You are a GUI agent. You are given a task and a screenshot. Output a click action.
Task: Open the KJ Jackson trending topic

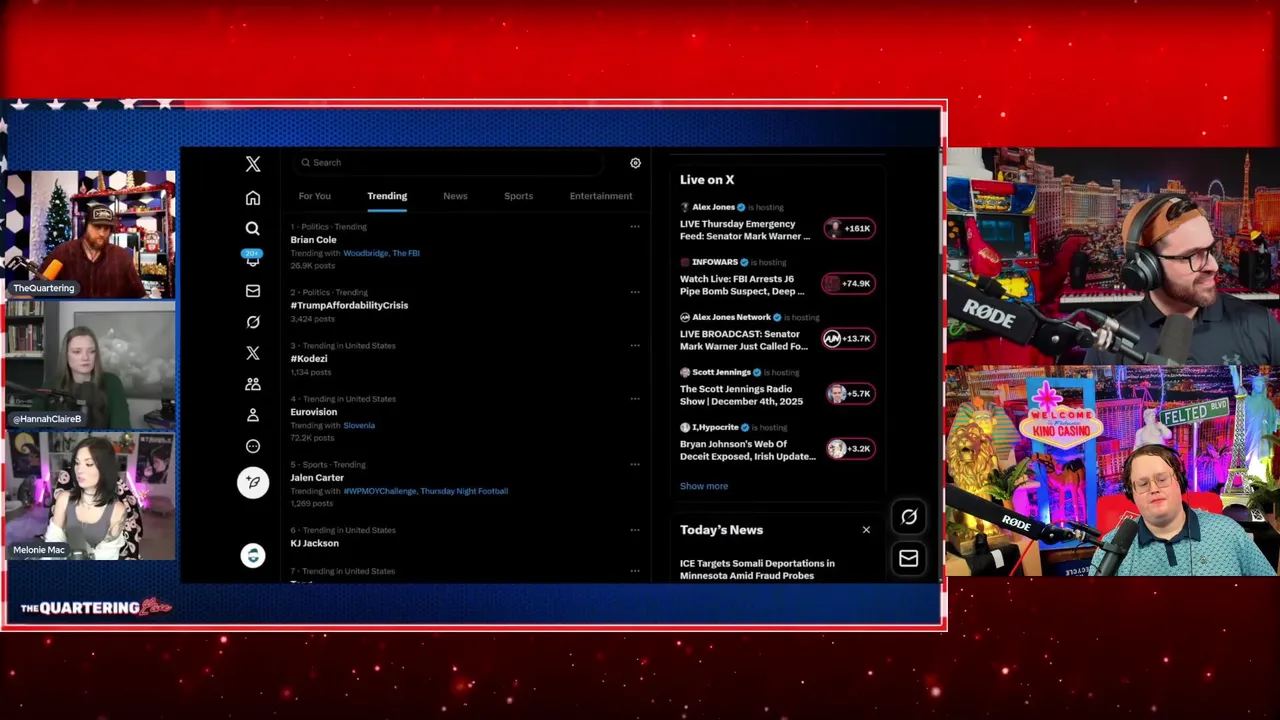coord(314,543)
